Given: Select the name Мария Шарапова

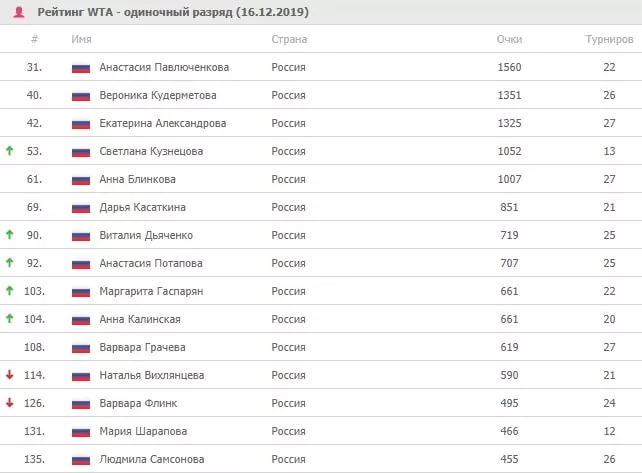Looking at the screenshot, I should [143, 431].
